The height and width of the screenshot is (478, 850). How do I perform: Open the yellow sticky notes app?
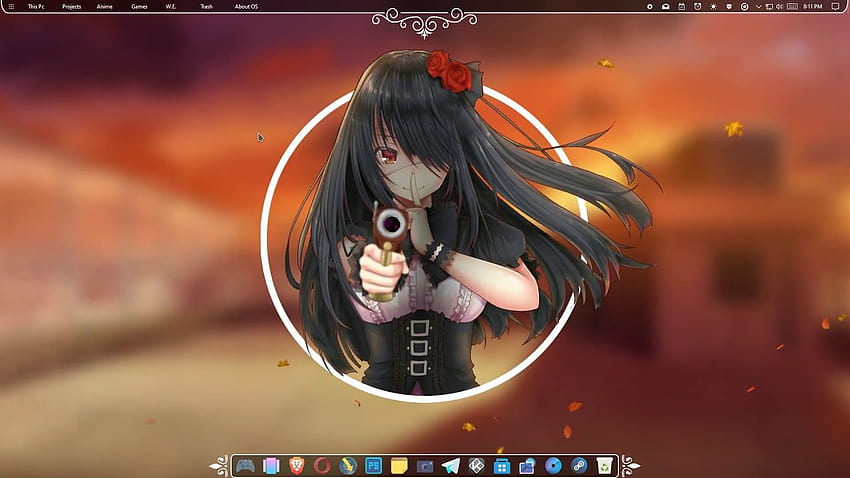[399, 466]
